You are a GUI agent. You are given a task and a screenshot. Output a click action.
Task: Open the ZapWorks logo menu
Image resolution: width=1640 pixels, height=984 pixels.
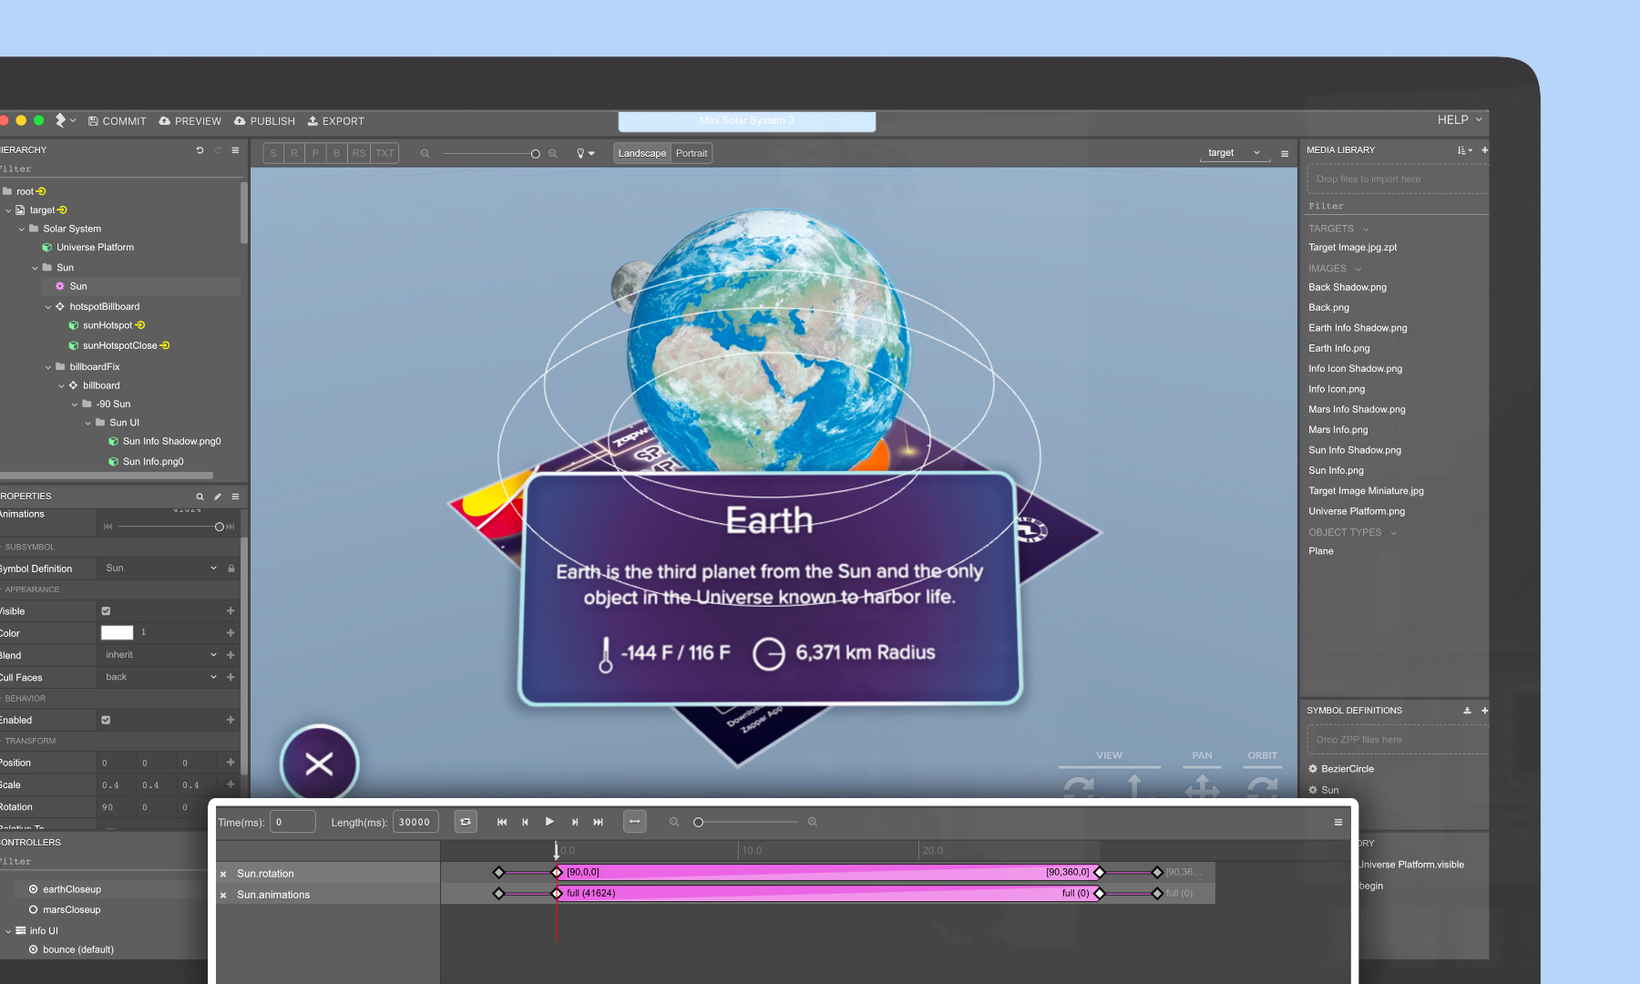[64, 120]
